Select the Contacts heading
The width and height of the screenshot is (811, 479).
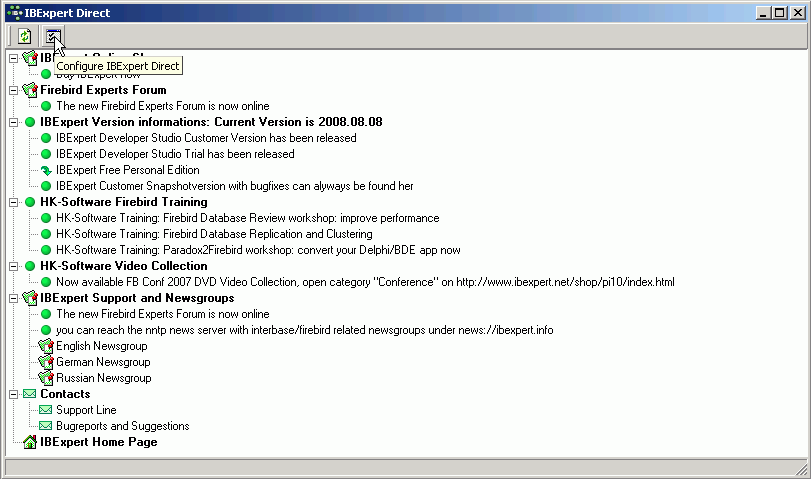click(65, 394)
